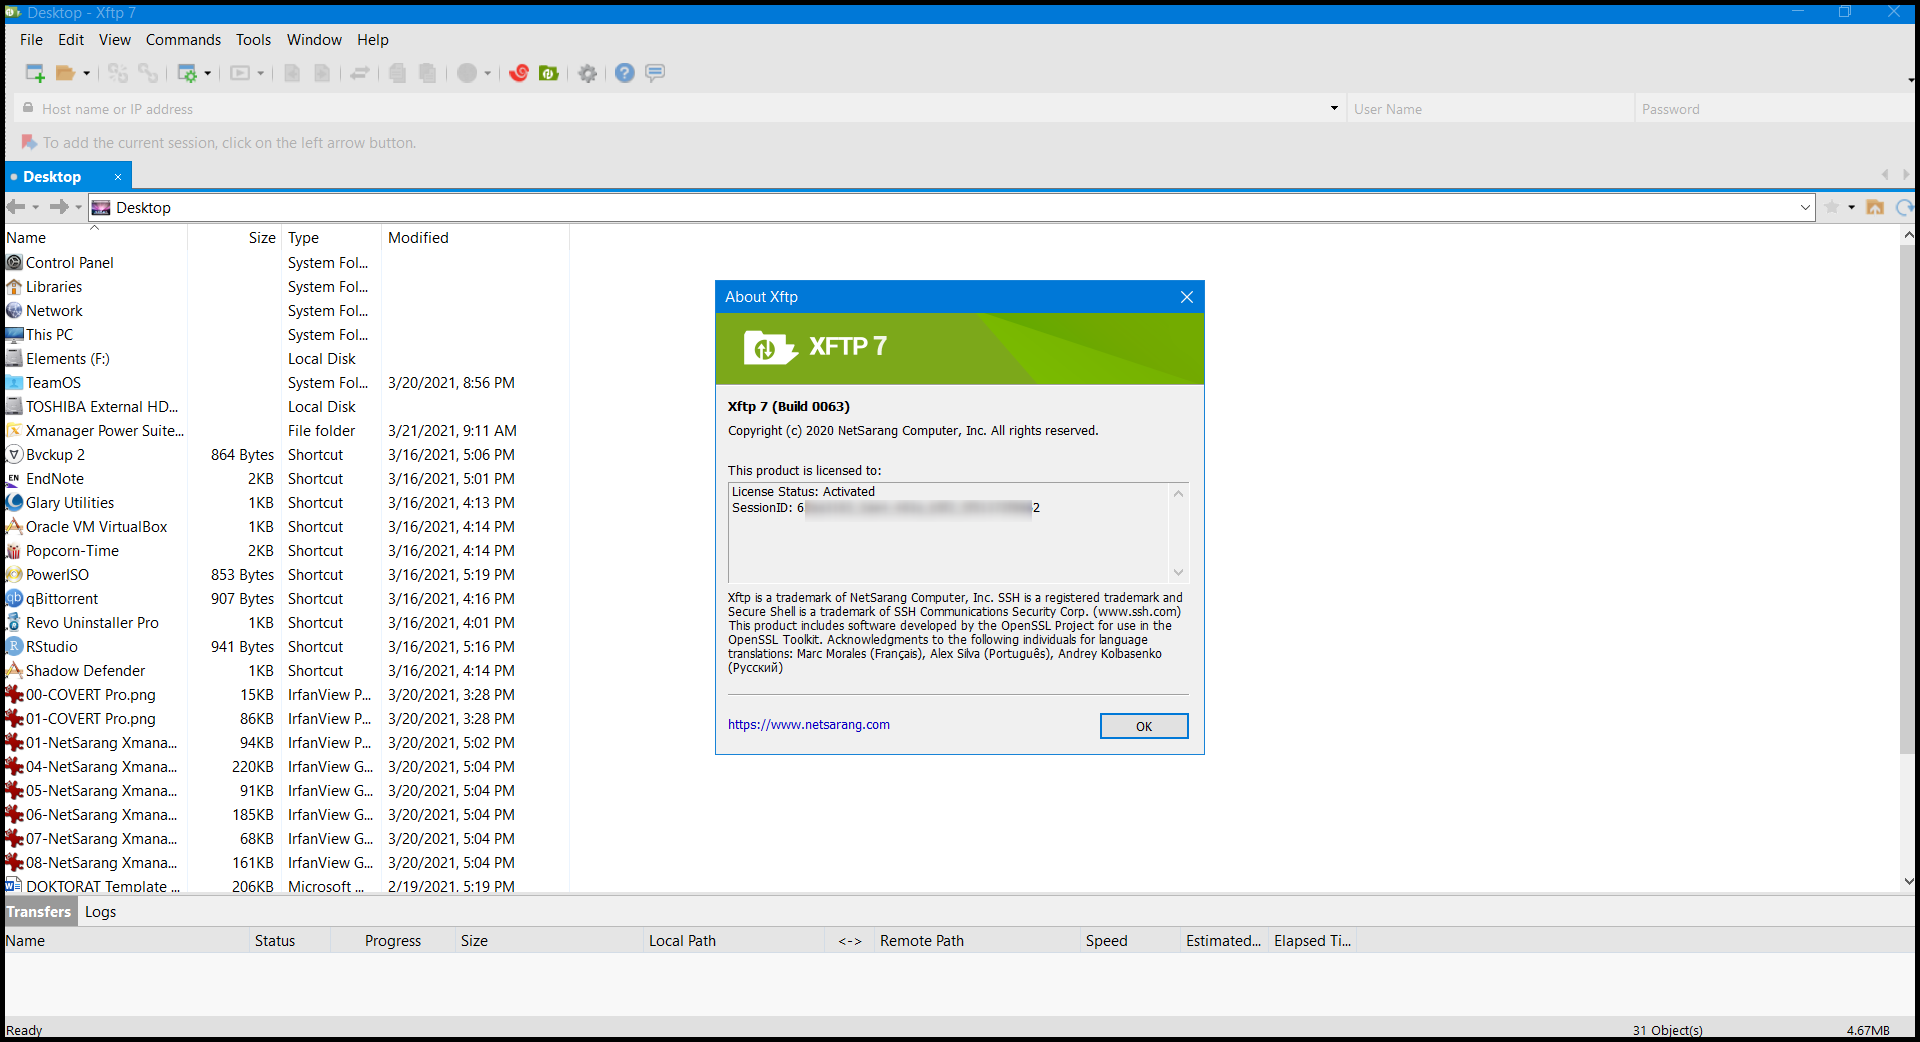Image resolution: width=1920 pixels, height=1042 pixels.
Task: Click the favorites star icon
Action: click(1832, 207)
